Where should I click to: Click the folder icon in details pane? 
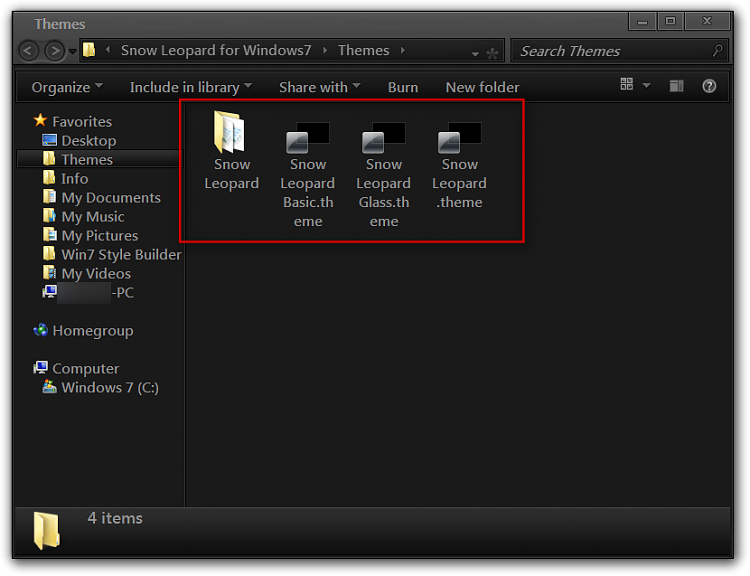[x=47, y=531]
